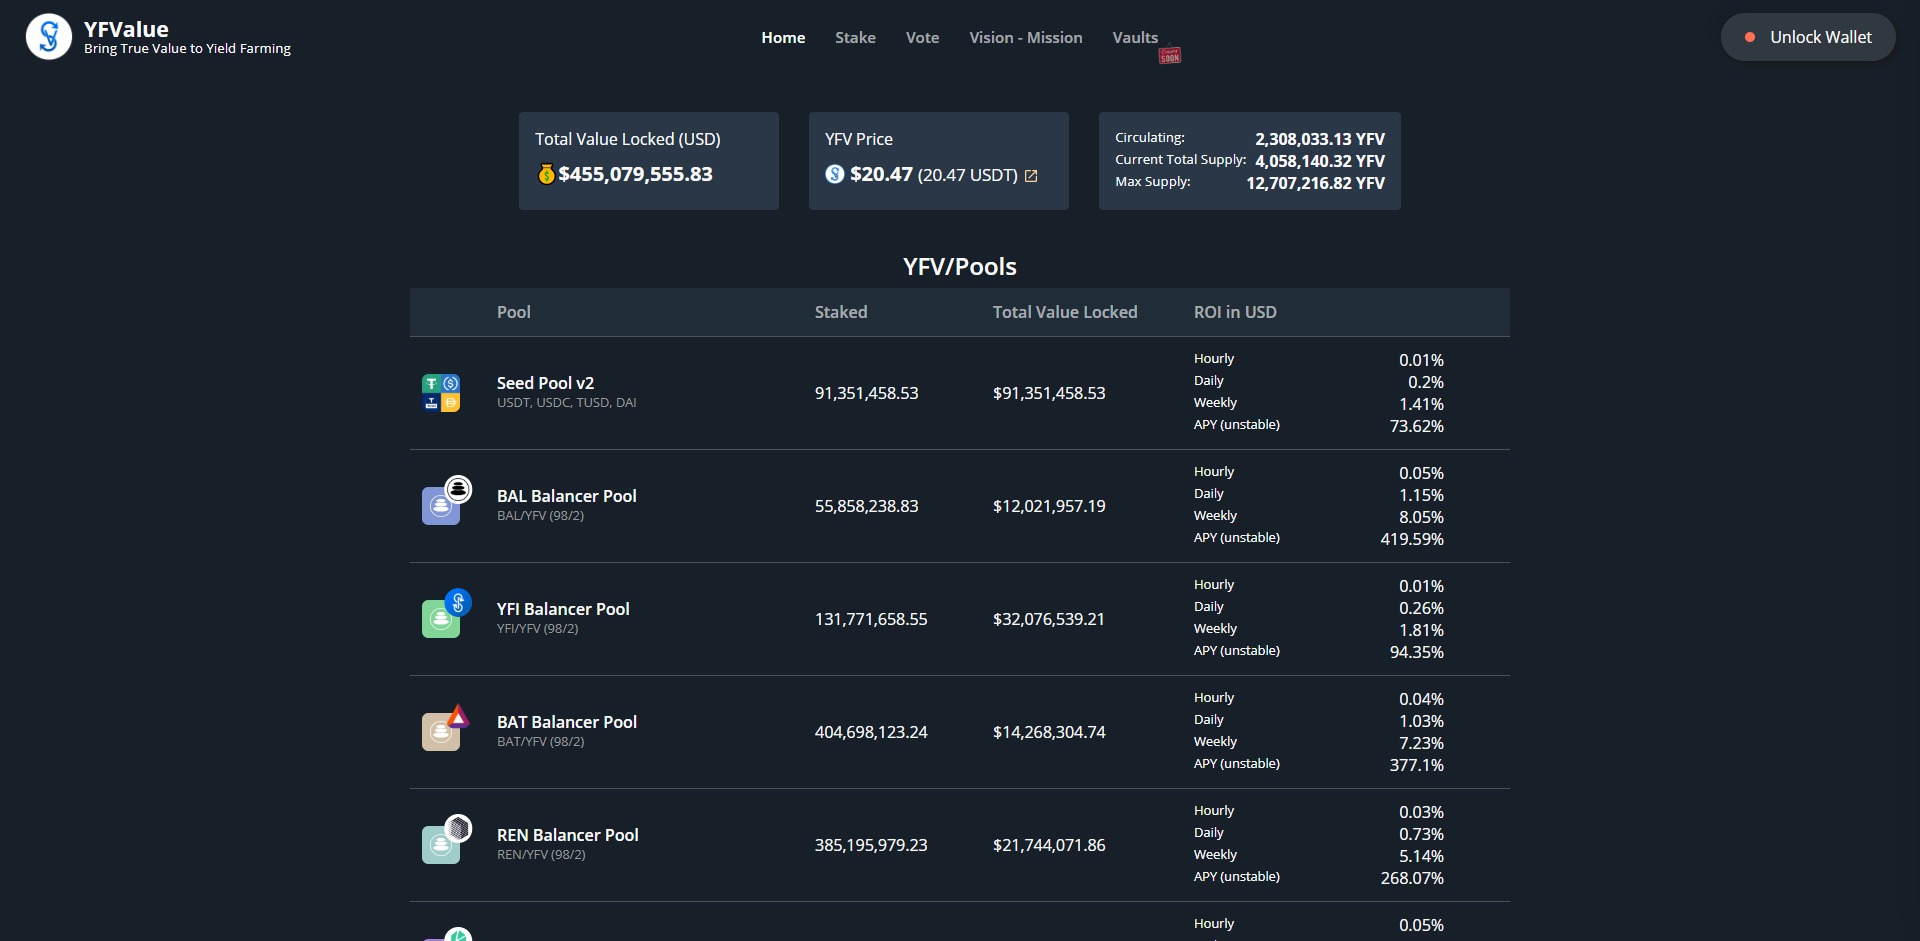Image resolution: width=1920 pixels, height=941 pixels.
Task: Click max supply value 12,707,216.82 YFV
Action: [x=1315, y=183]
